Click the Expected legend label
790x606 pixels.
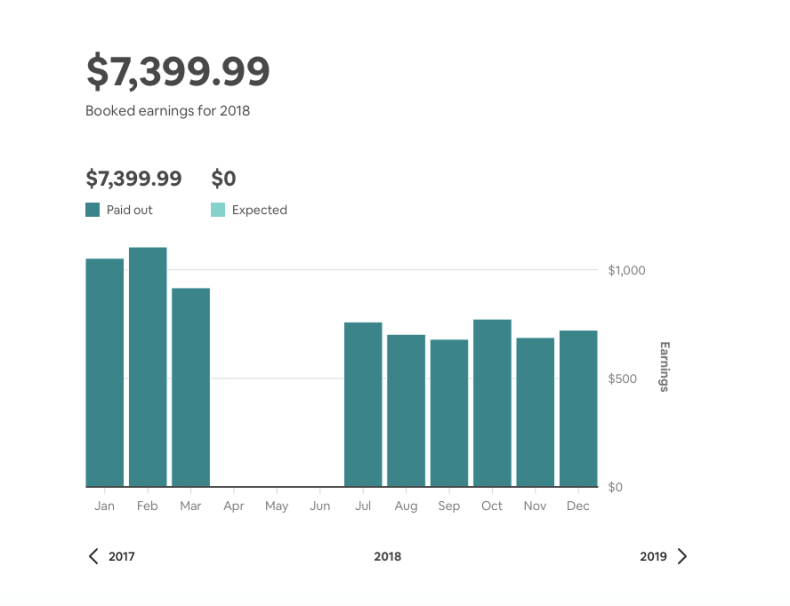[259, 210]
